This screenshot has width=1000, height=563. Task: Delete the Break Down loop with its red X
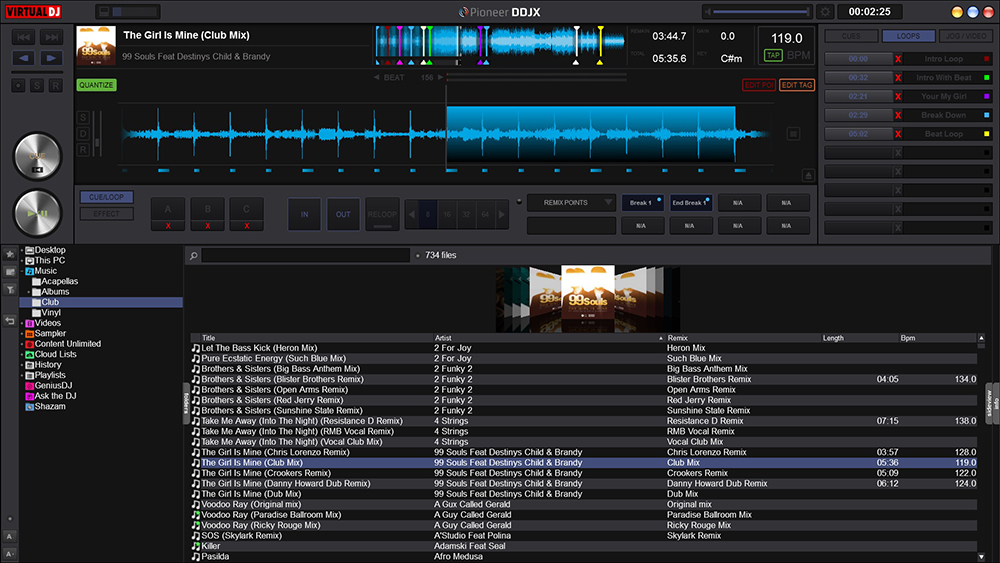[898, 115]
